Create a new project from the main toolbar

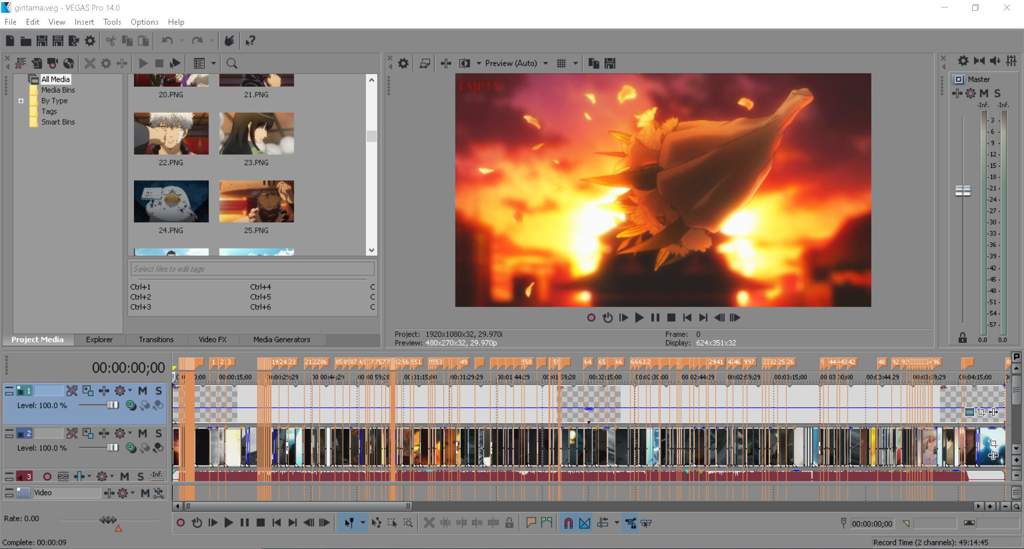pos(10,41)
